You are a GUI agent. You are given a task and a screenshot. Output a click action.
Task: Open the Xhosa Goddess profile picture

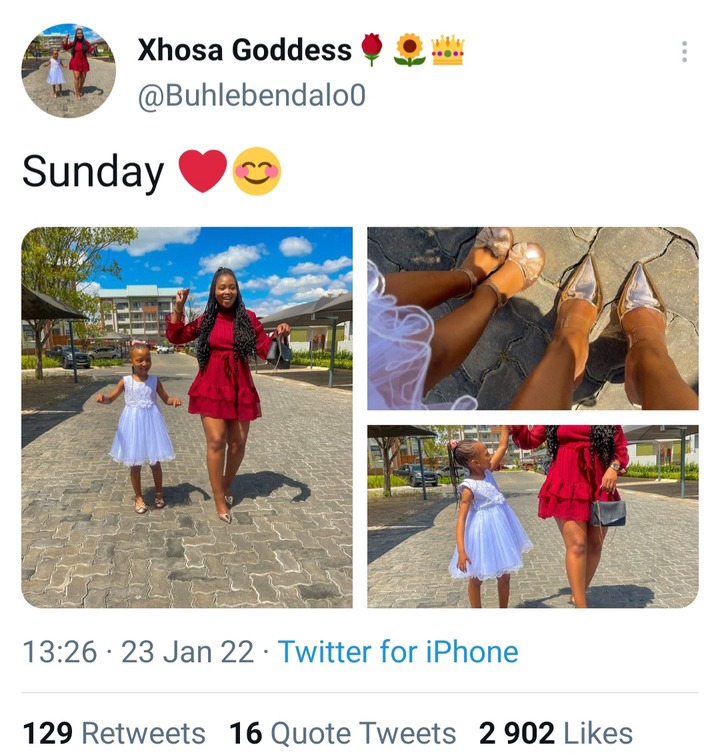click(x=69, y=71)
